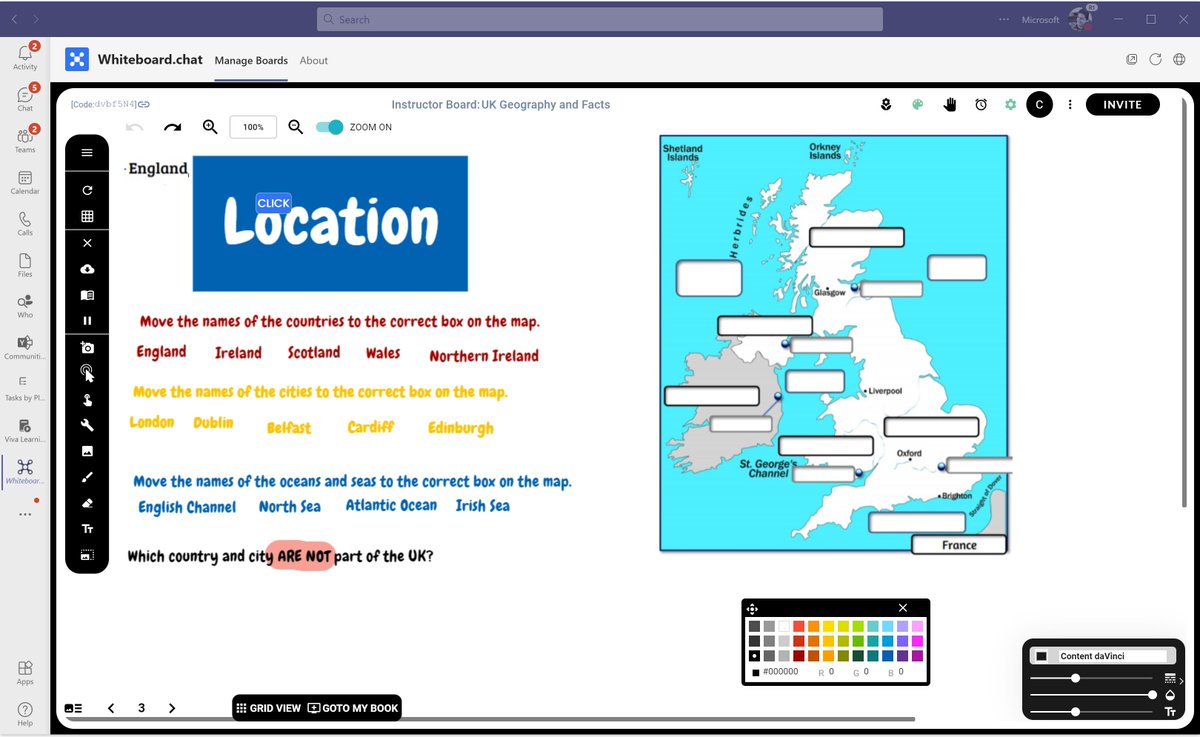Viewport: 1200px width, 737px height.
Task: Click the pause icon in the left toolbar
Action: click(87, 320)
